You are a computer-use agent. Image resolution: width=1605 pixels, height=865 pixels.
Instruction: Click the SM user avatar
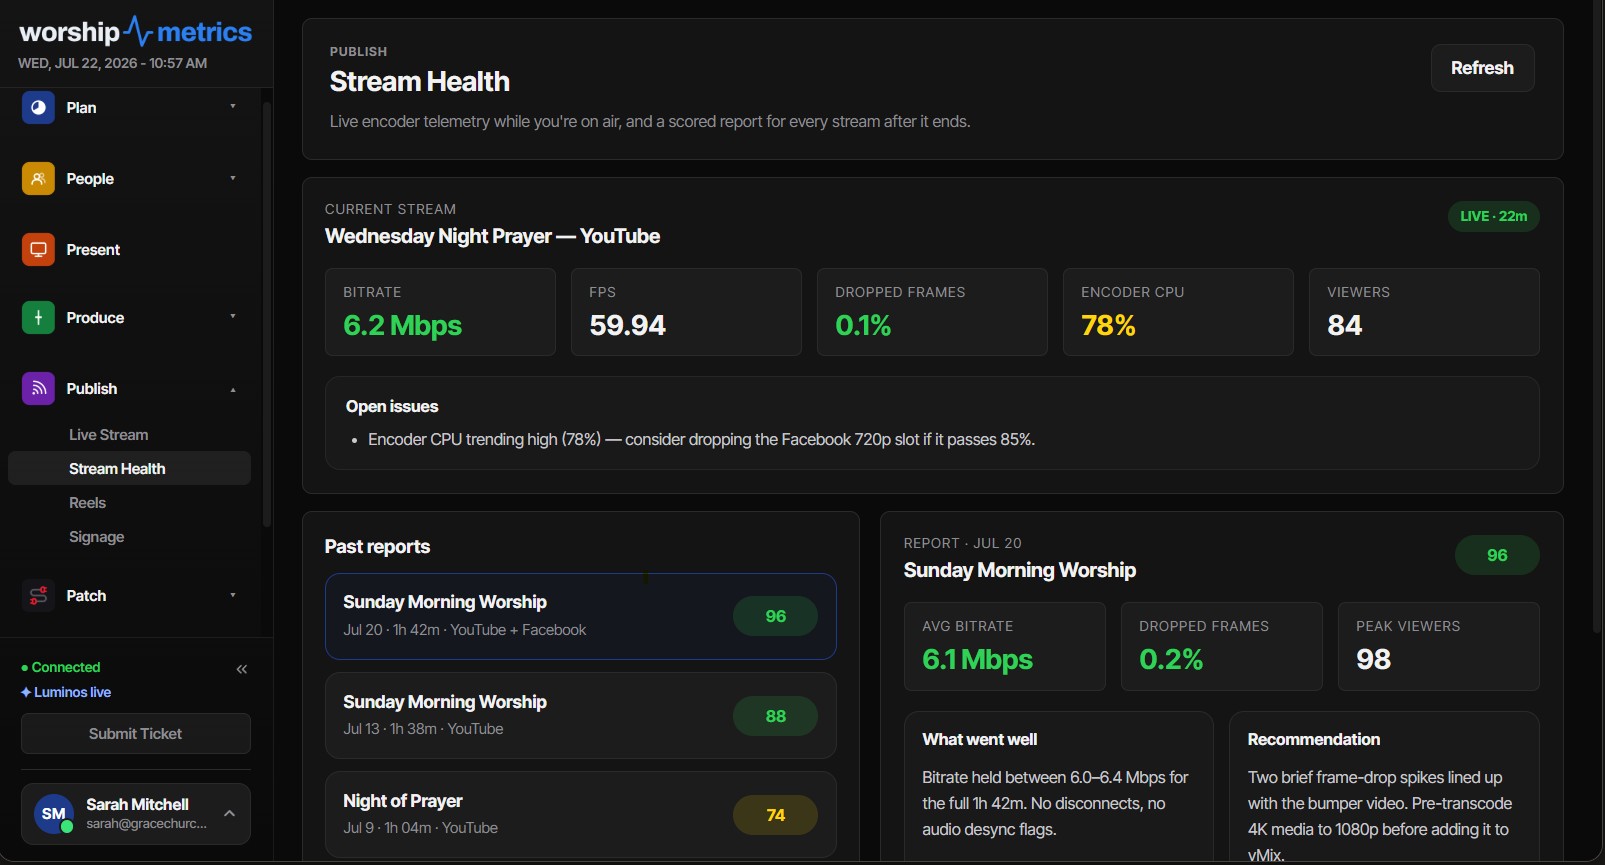click(54, 814)
